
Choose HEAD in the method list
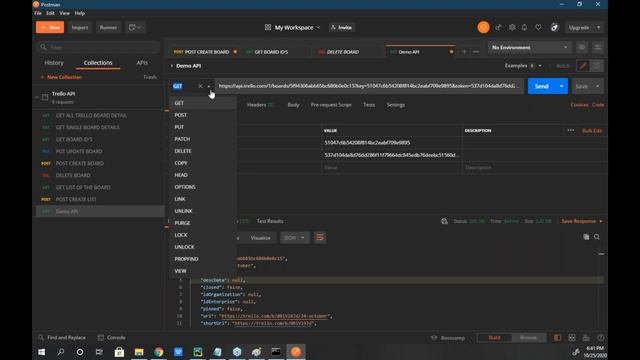[203, 175]
